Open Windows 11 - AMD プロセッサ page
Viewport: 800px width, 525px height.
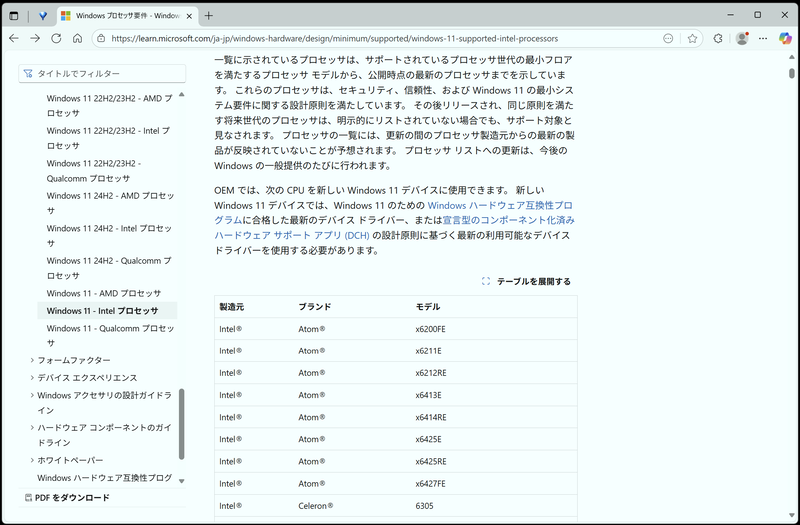coord(104,293)
